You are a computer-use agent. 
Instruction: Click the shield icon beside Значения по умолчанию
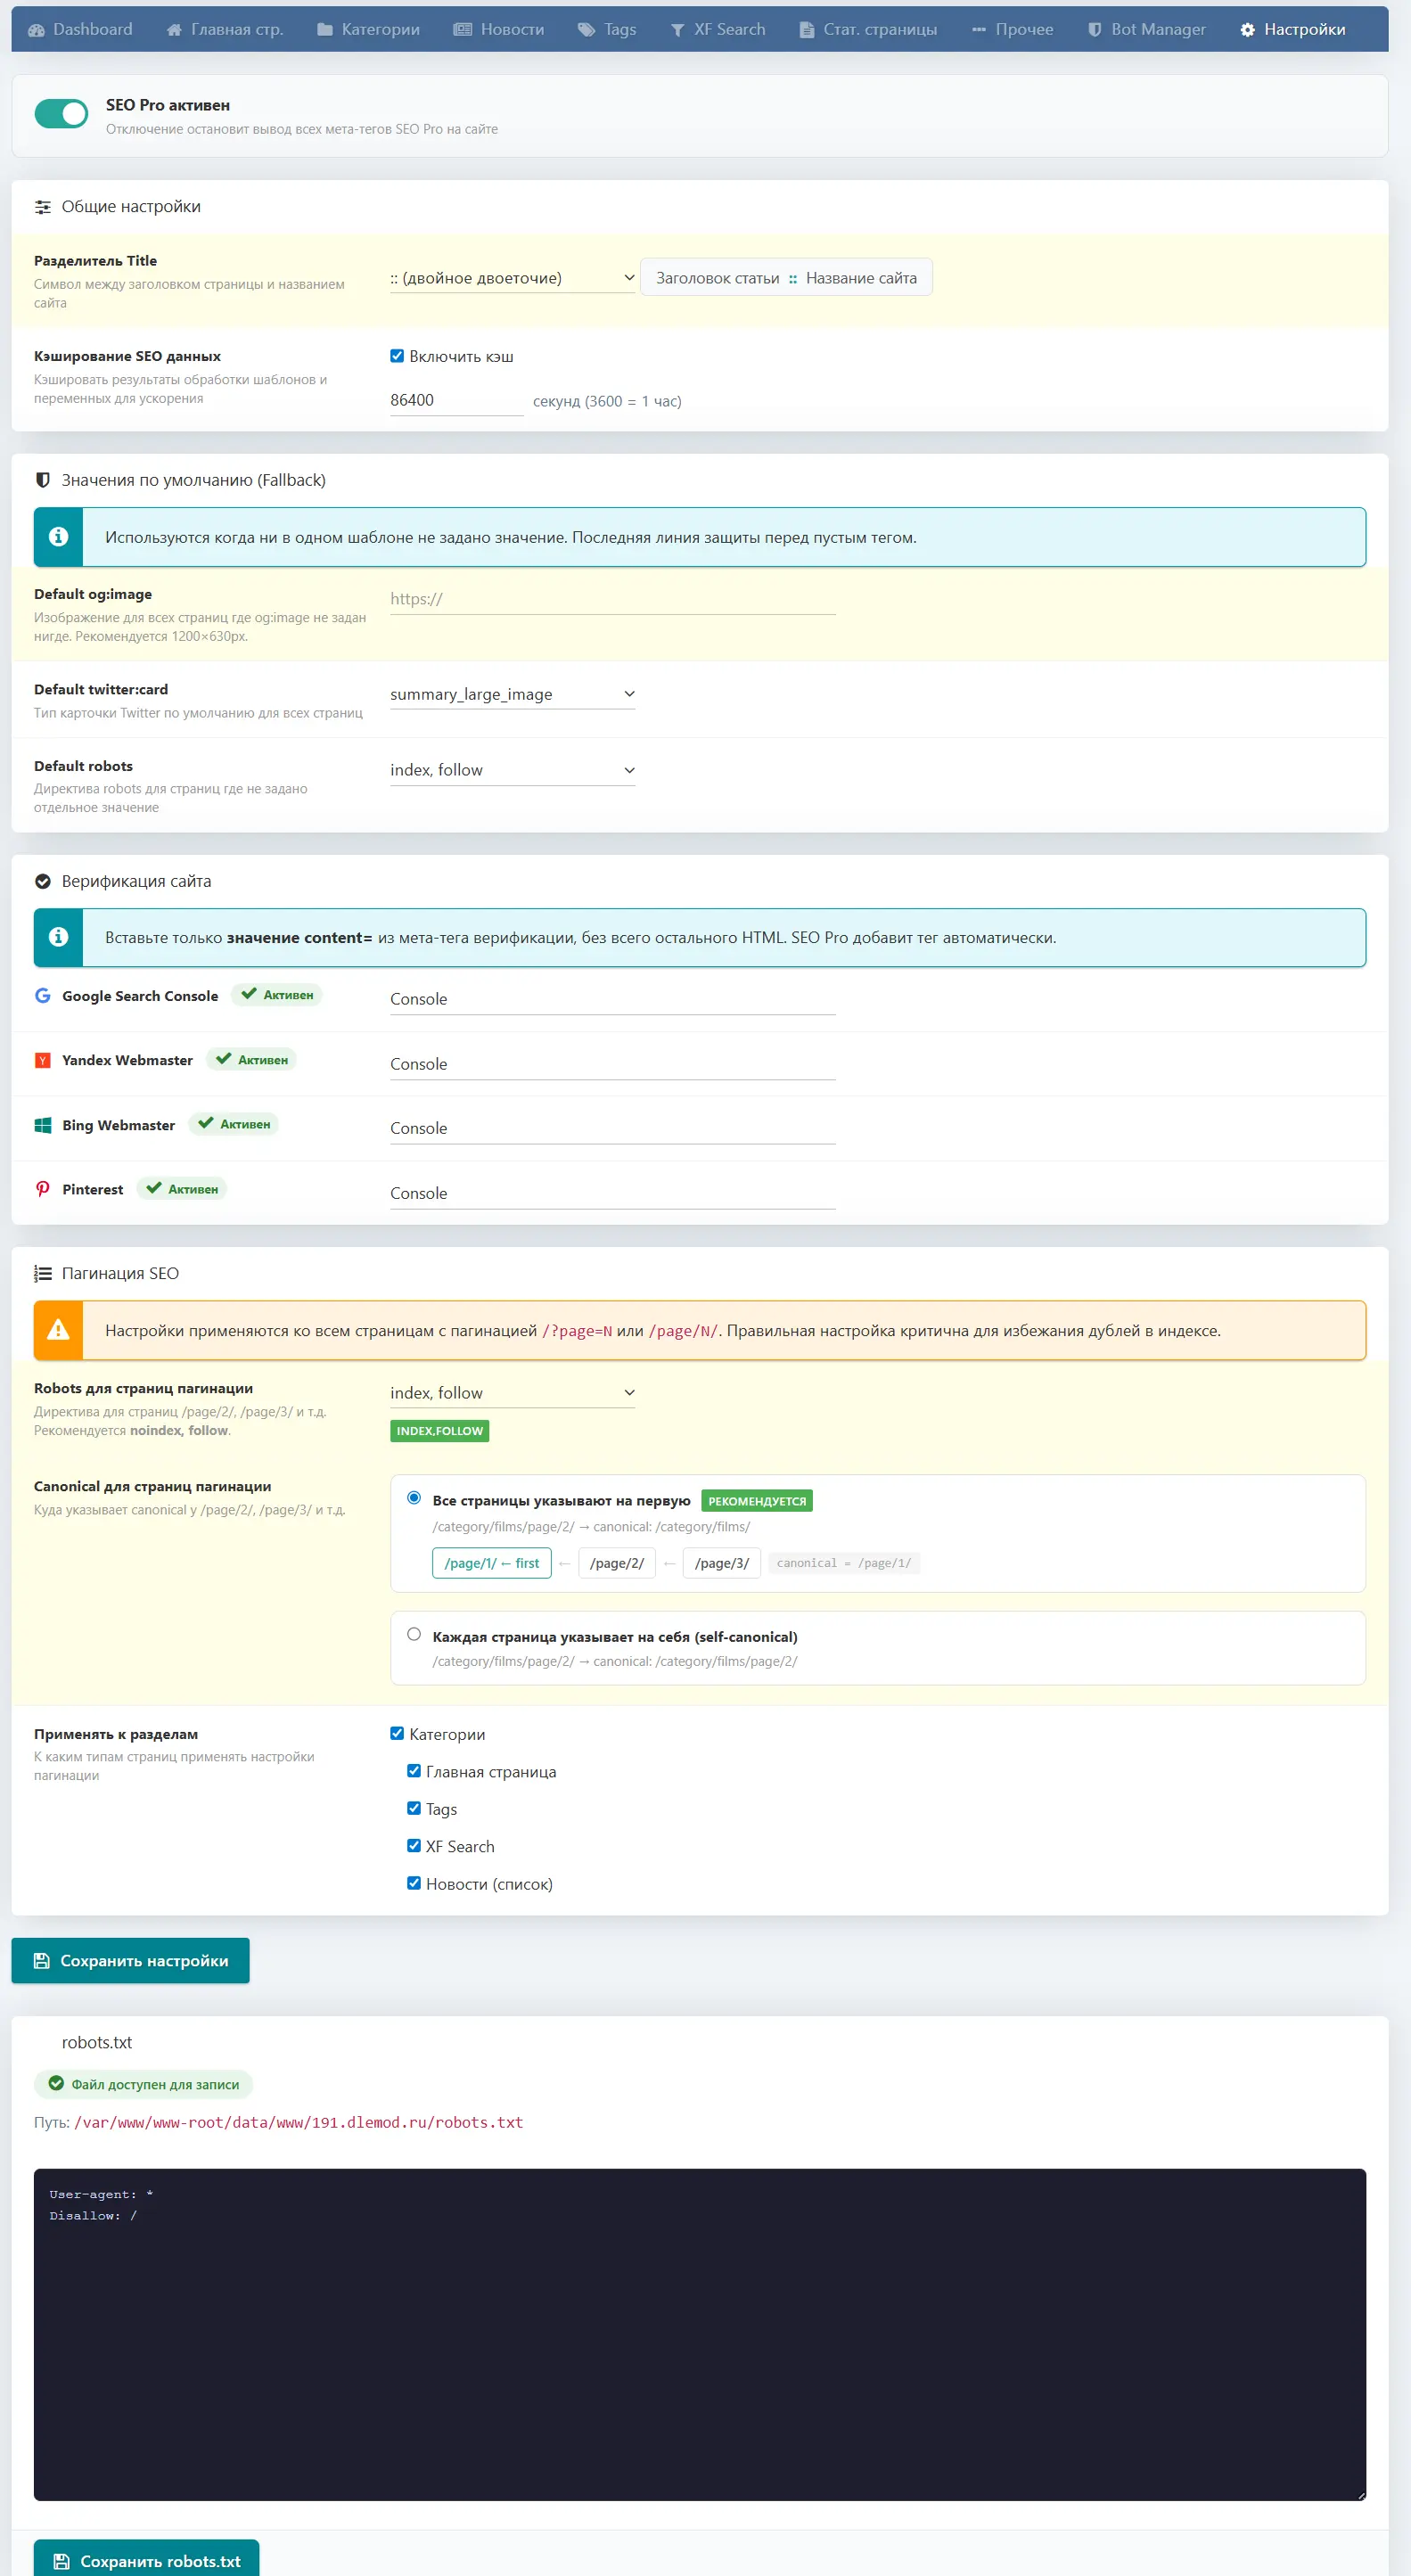click(43, 480)
